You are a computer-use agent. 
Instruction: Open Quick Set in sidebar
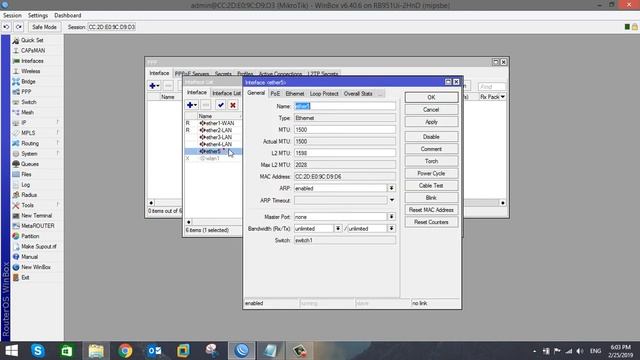32,40
